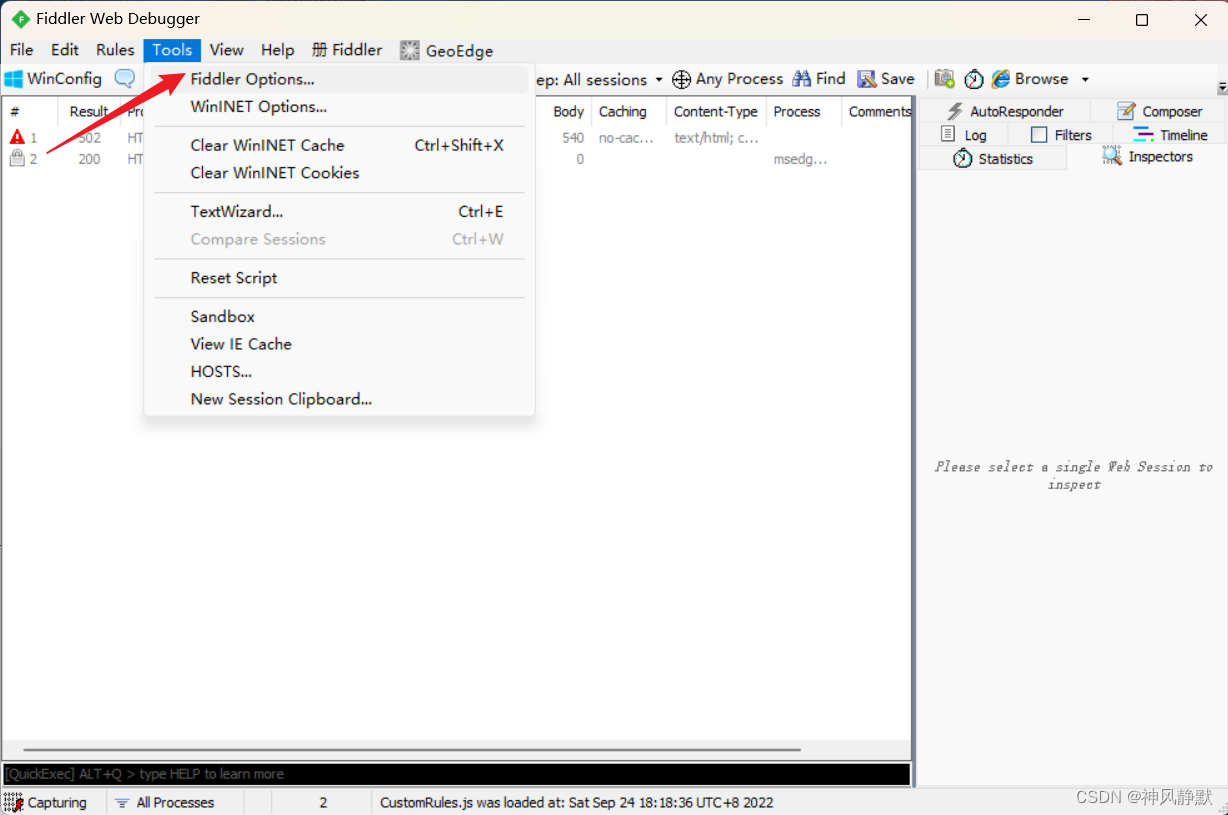Open the AutoResponder tab via its lightning icon

(1009, 110)
